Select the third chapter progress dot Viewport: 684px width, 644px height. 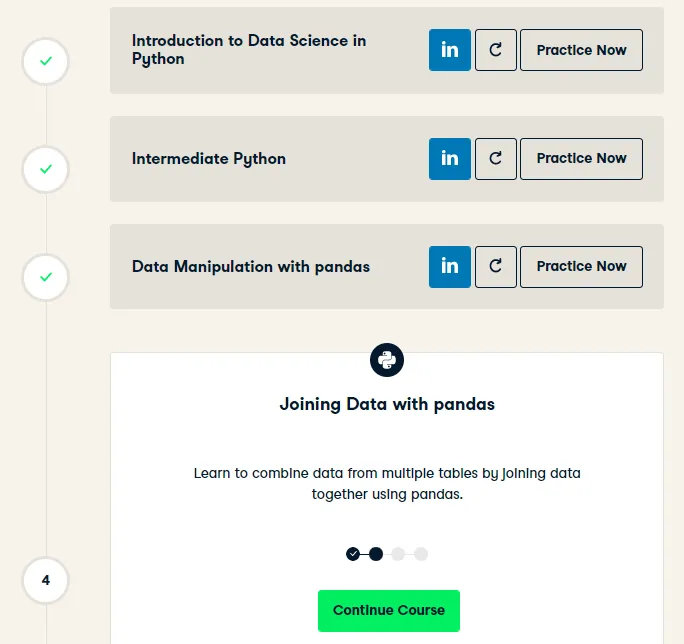click(398, 554)
